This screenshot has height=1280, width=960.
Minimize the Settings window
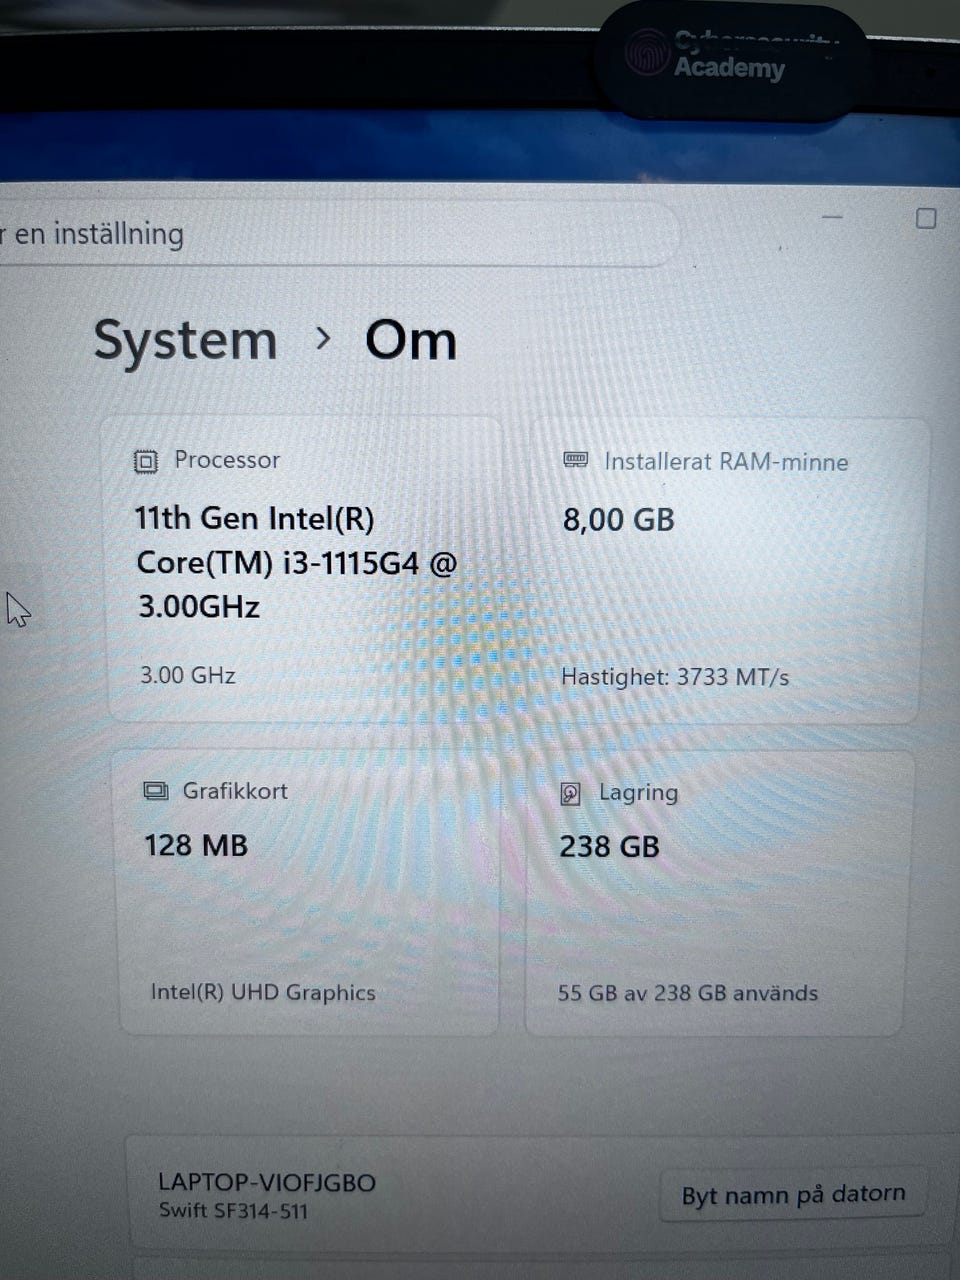pos(832,217)
